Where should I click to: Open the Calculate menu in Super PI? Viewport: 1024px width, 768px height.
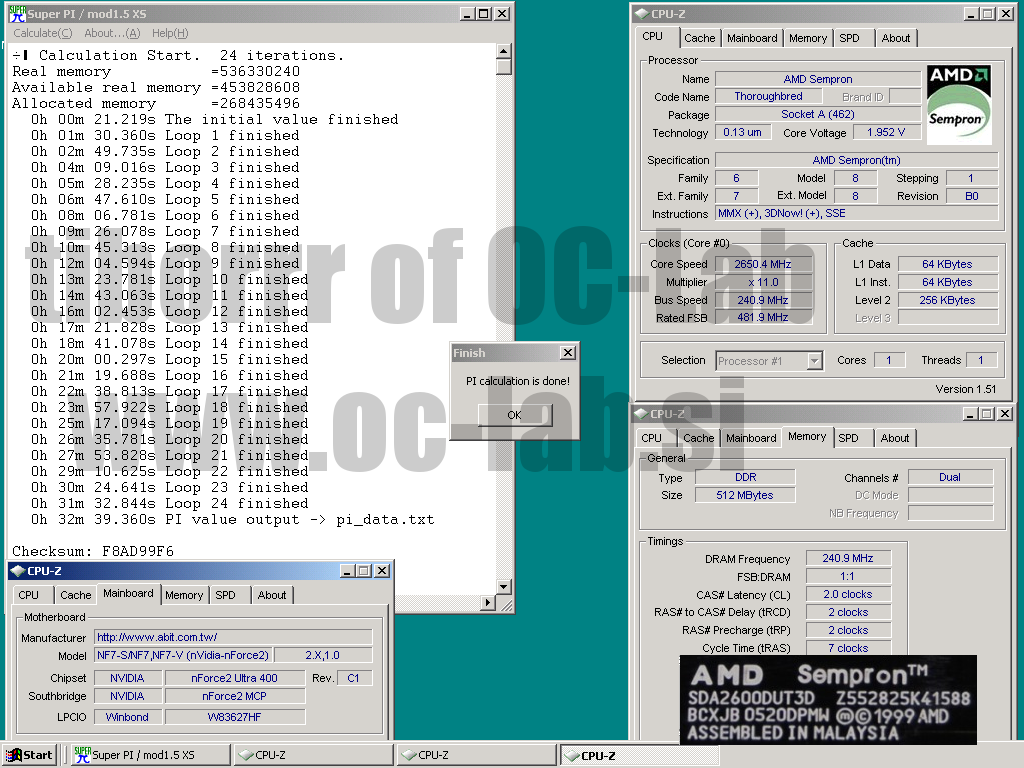pyautogui.click(x=42, y=33)
